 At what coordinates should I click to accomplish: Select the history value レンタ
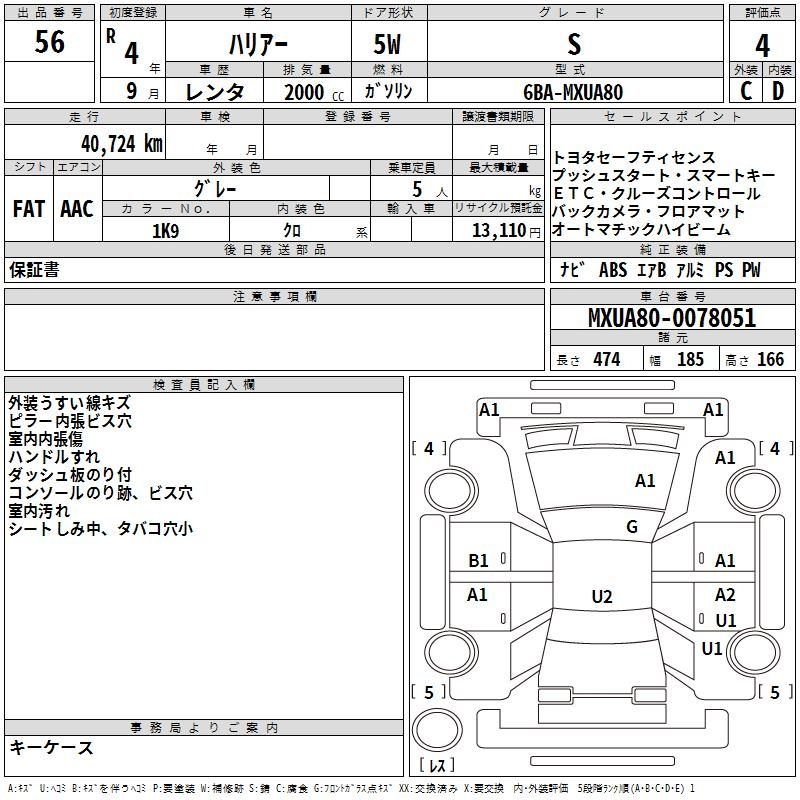tap(215, 92)
